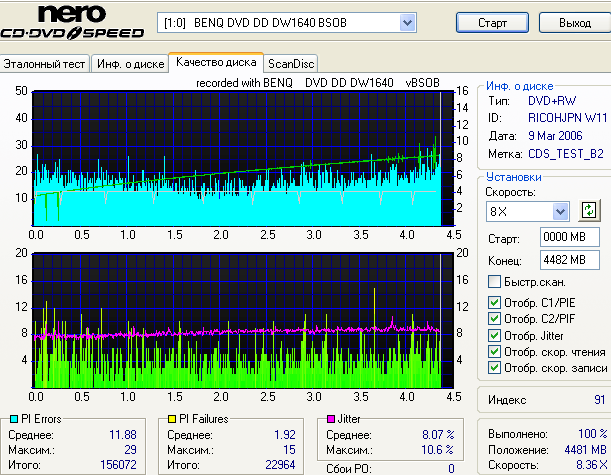The width and height of the screenshot is (611, 475).
Task: Expand the 8X speed dropdown
Action: click(x=560, y=212)
